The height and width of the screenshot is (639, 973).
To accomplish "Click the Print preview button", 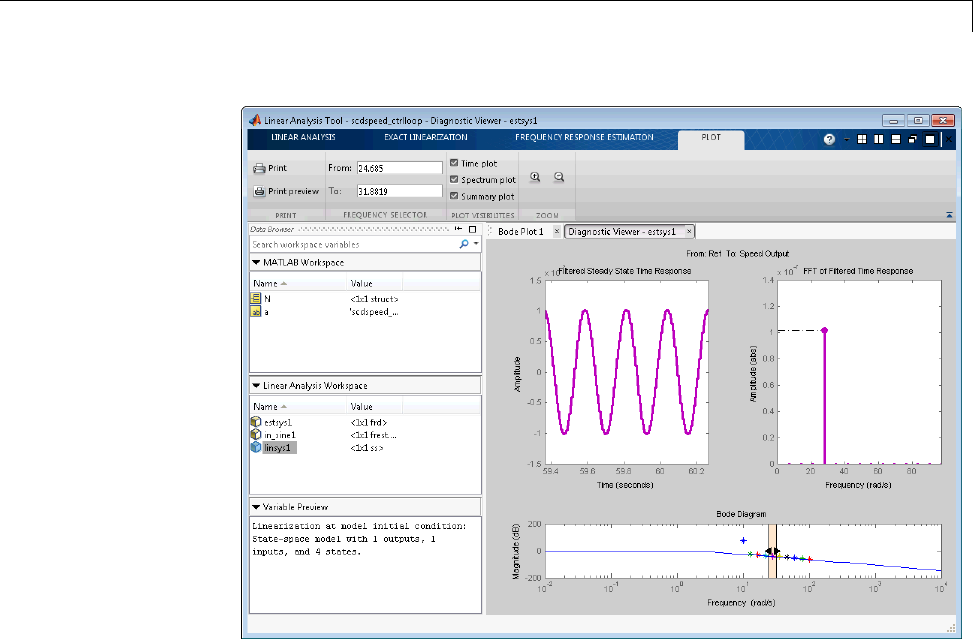I will [x=284, y=191].
